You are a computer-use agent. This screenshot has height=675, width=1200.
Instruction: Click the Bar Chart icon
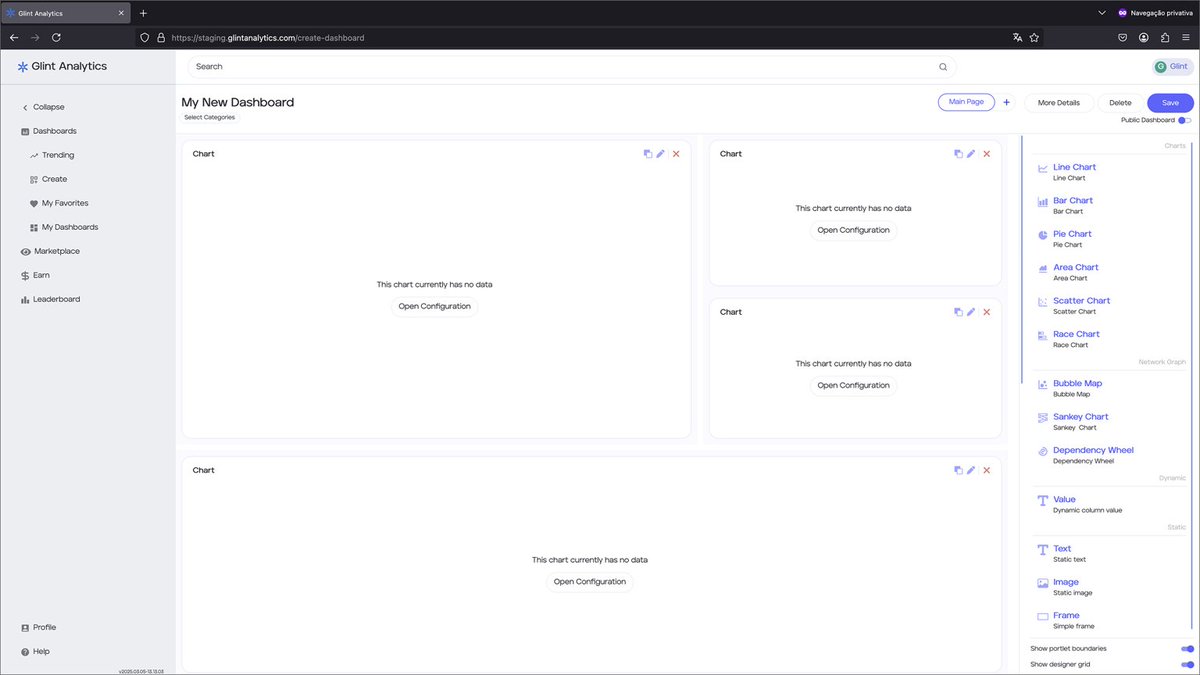click(1043, 202)
